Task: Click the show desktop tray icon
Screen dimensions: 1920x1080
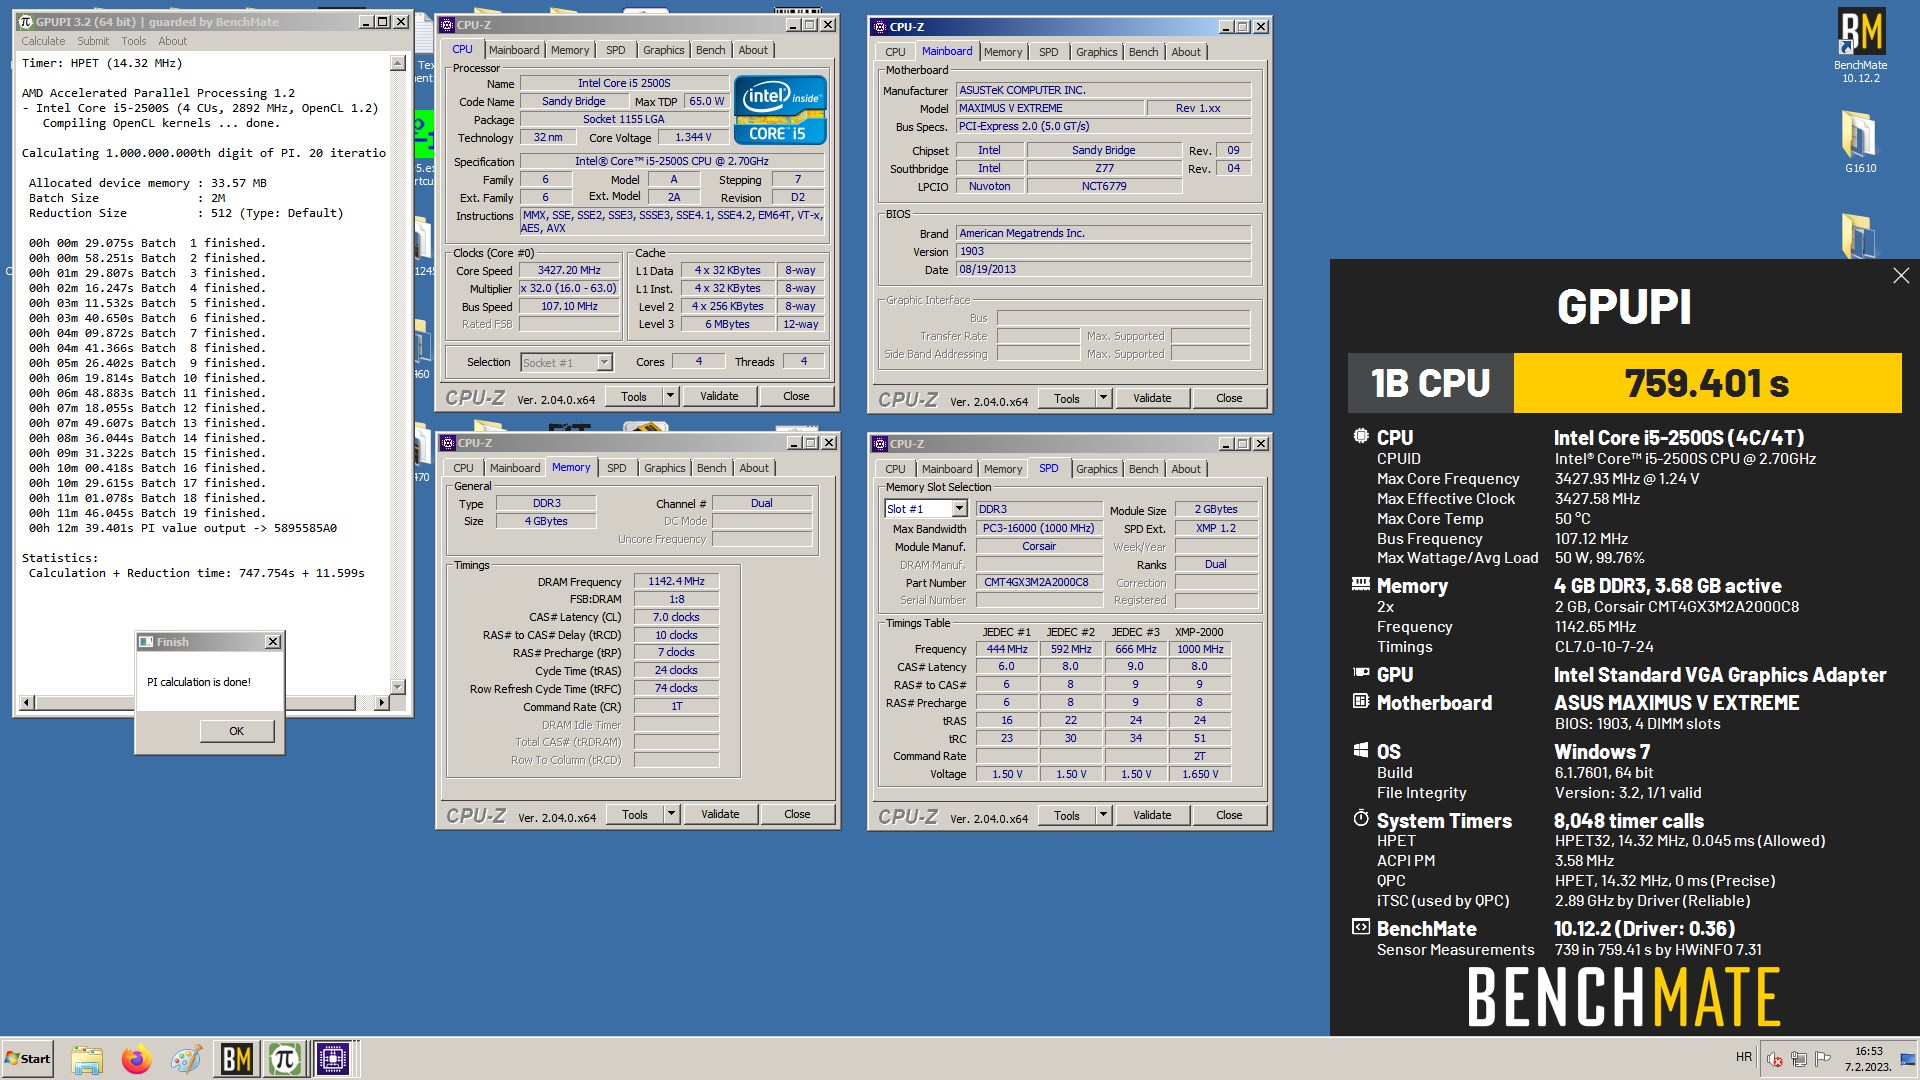Action: point(1907,1059)
